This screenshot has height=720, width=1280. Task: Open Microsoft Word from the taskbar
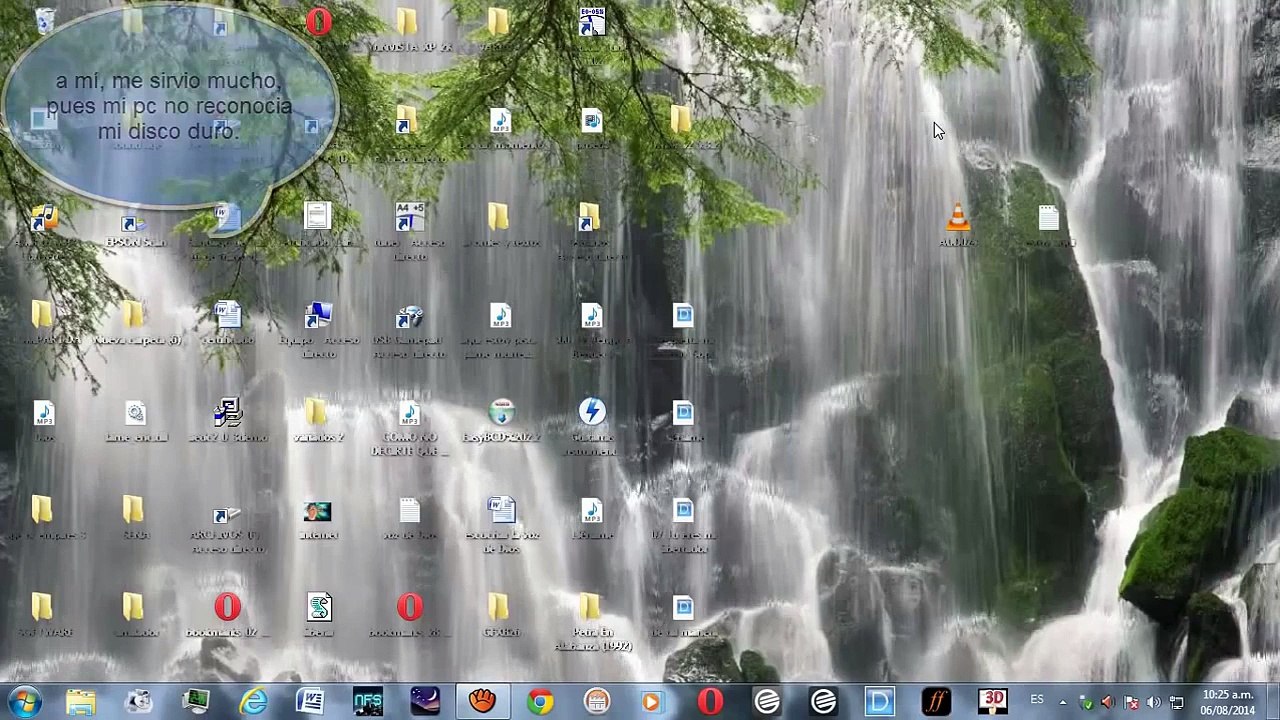coord(310,701)
